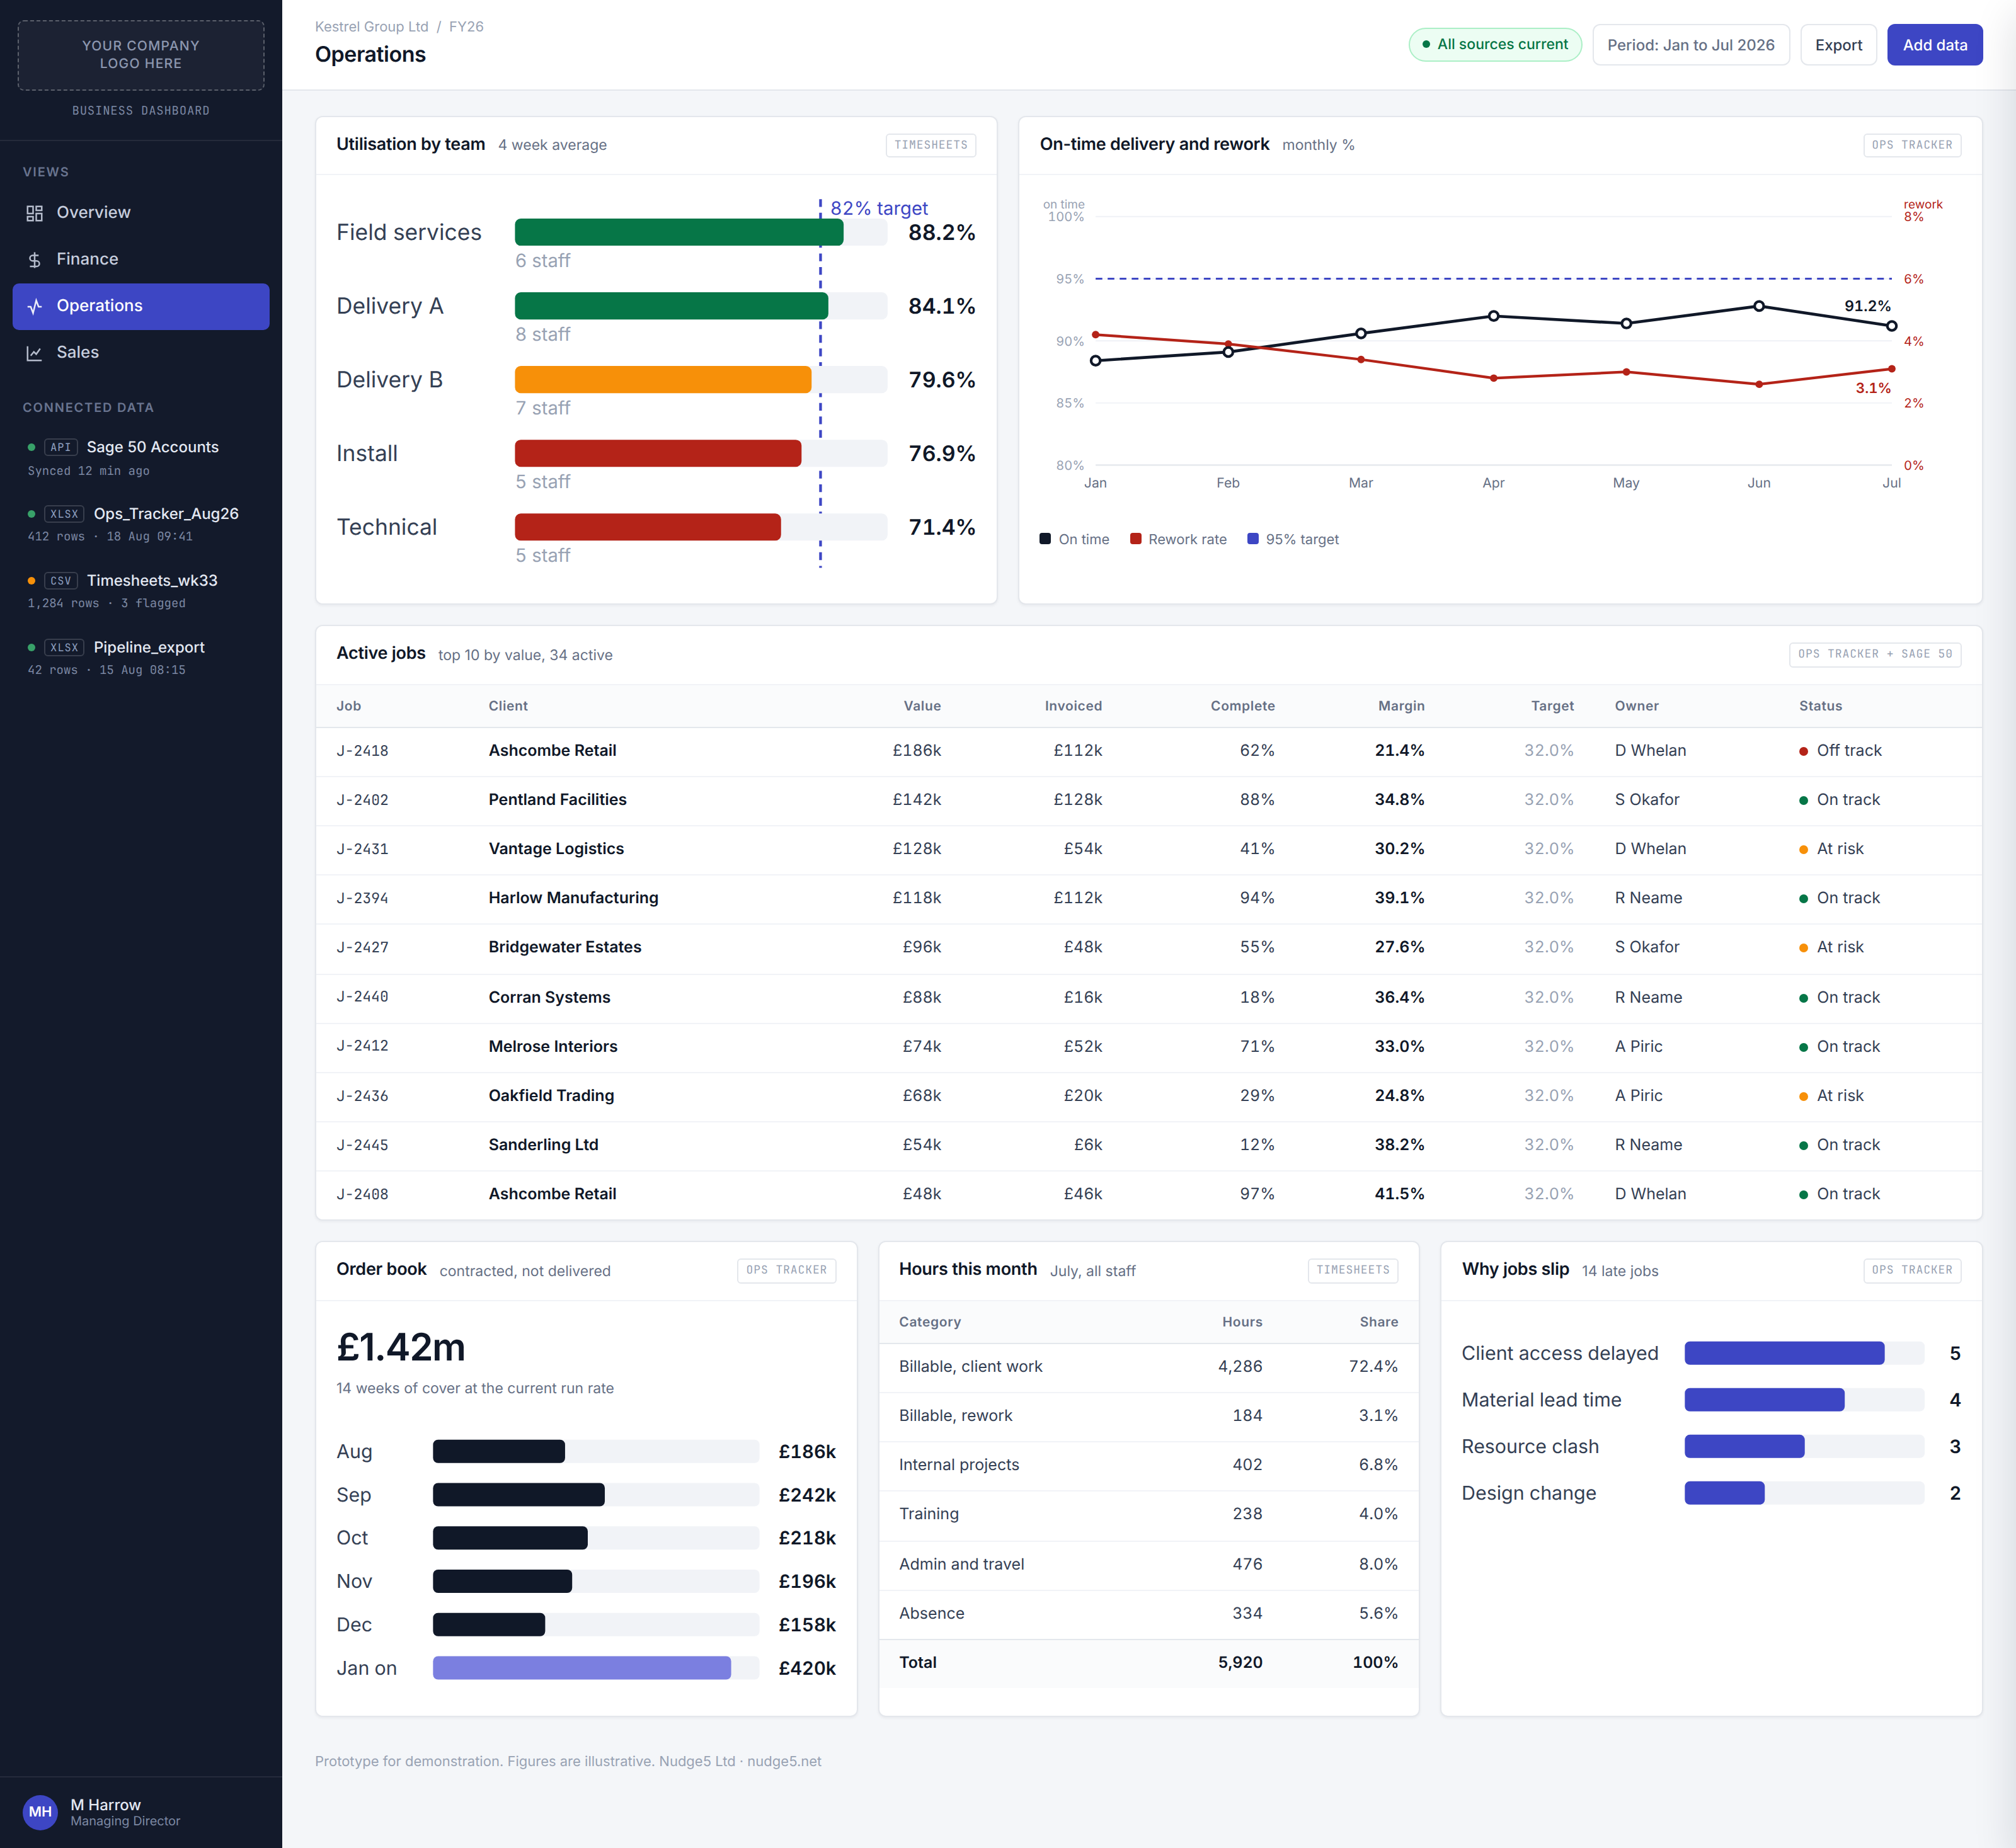Click the Operations pulse icon
The image size is (2016, 1848).
click(x=34, y=306)
